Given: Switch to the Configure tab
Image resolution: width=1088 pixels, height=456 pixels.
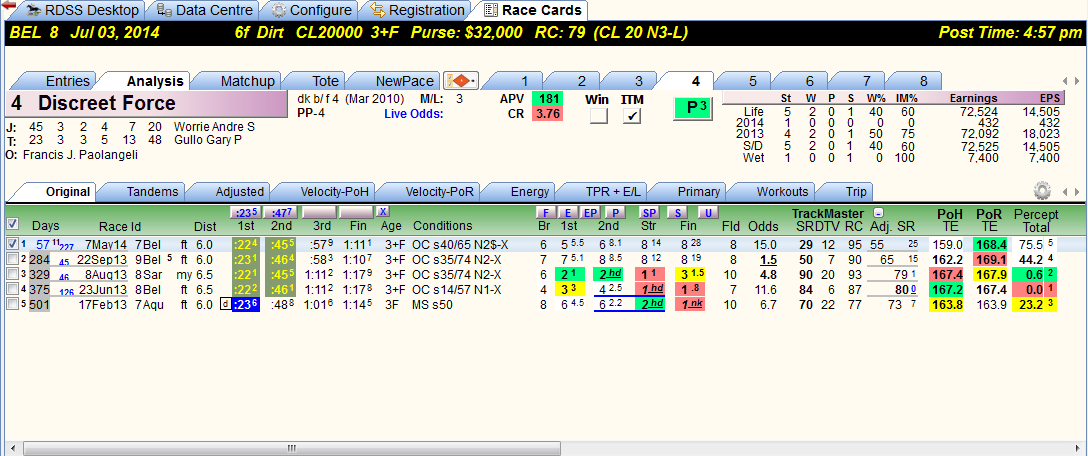Looking at the screenshot, I should (x=312, y=10).
